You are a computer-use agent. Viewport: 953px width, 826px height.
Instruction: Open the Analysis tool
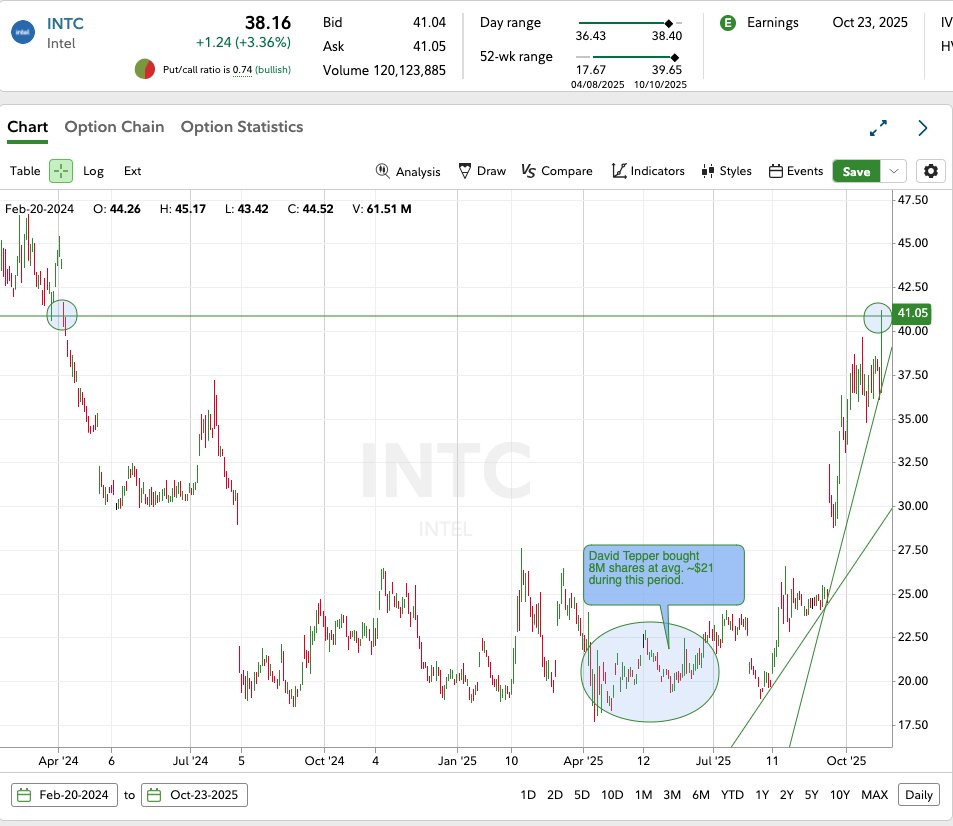point(408,171)
